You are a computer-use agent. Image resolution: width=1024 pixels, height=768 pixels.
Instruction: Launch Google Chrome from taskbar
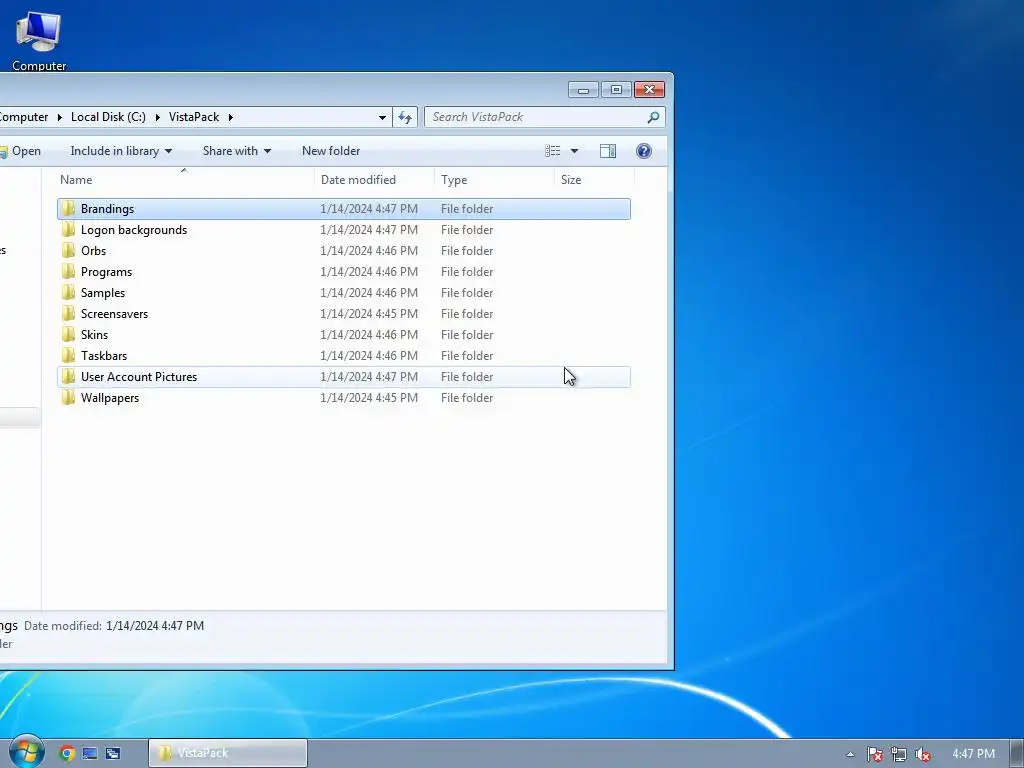[x=67, y=753]
